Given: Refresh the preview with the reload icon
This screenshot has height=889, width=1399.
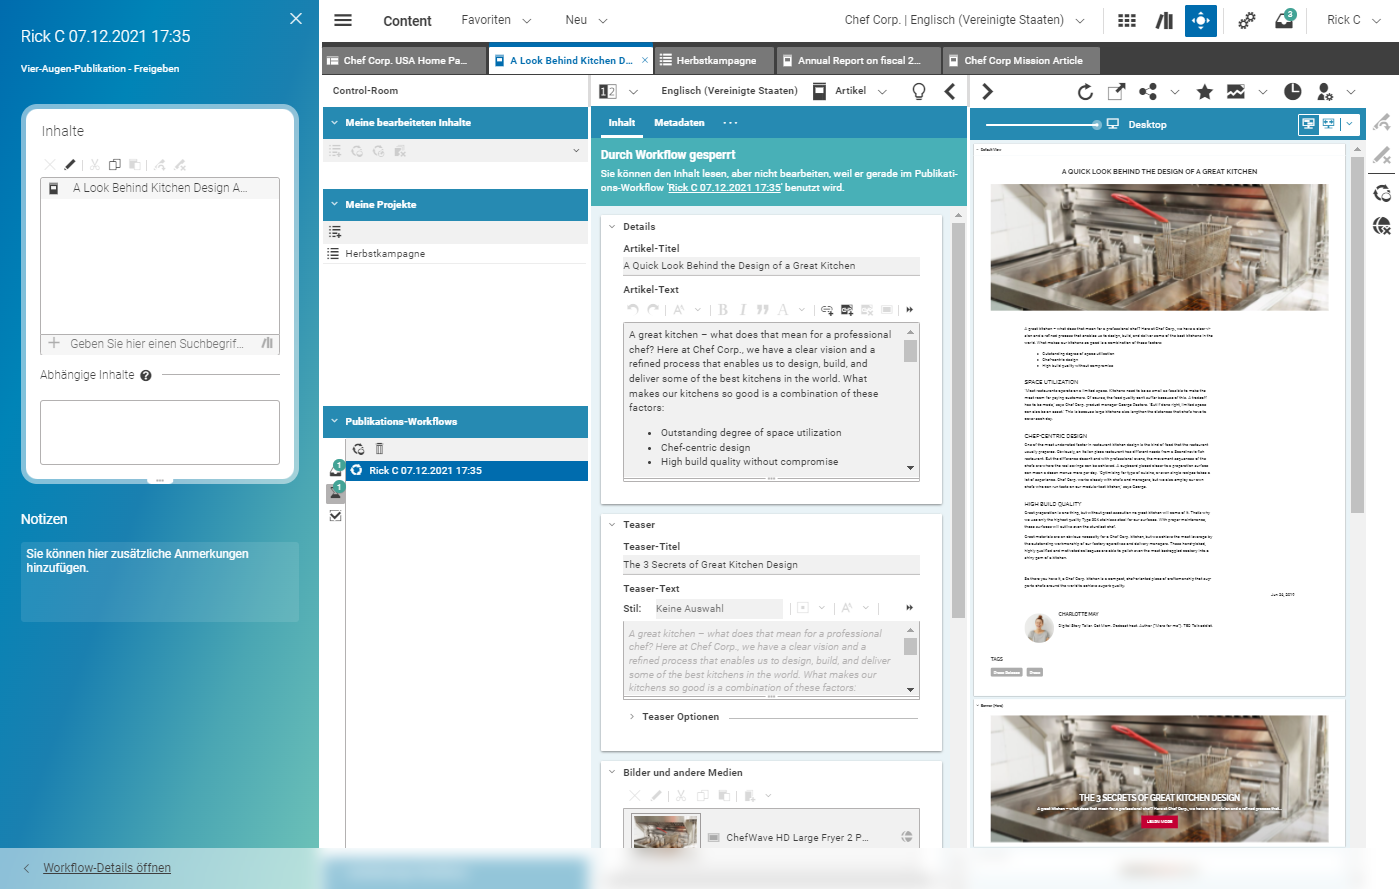Looking at the screenshot, I should click(1085, 91).
